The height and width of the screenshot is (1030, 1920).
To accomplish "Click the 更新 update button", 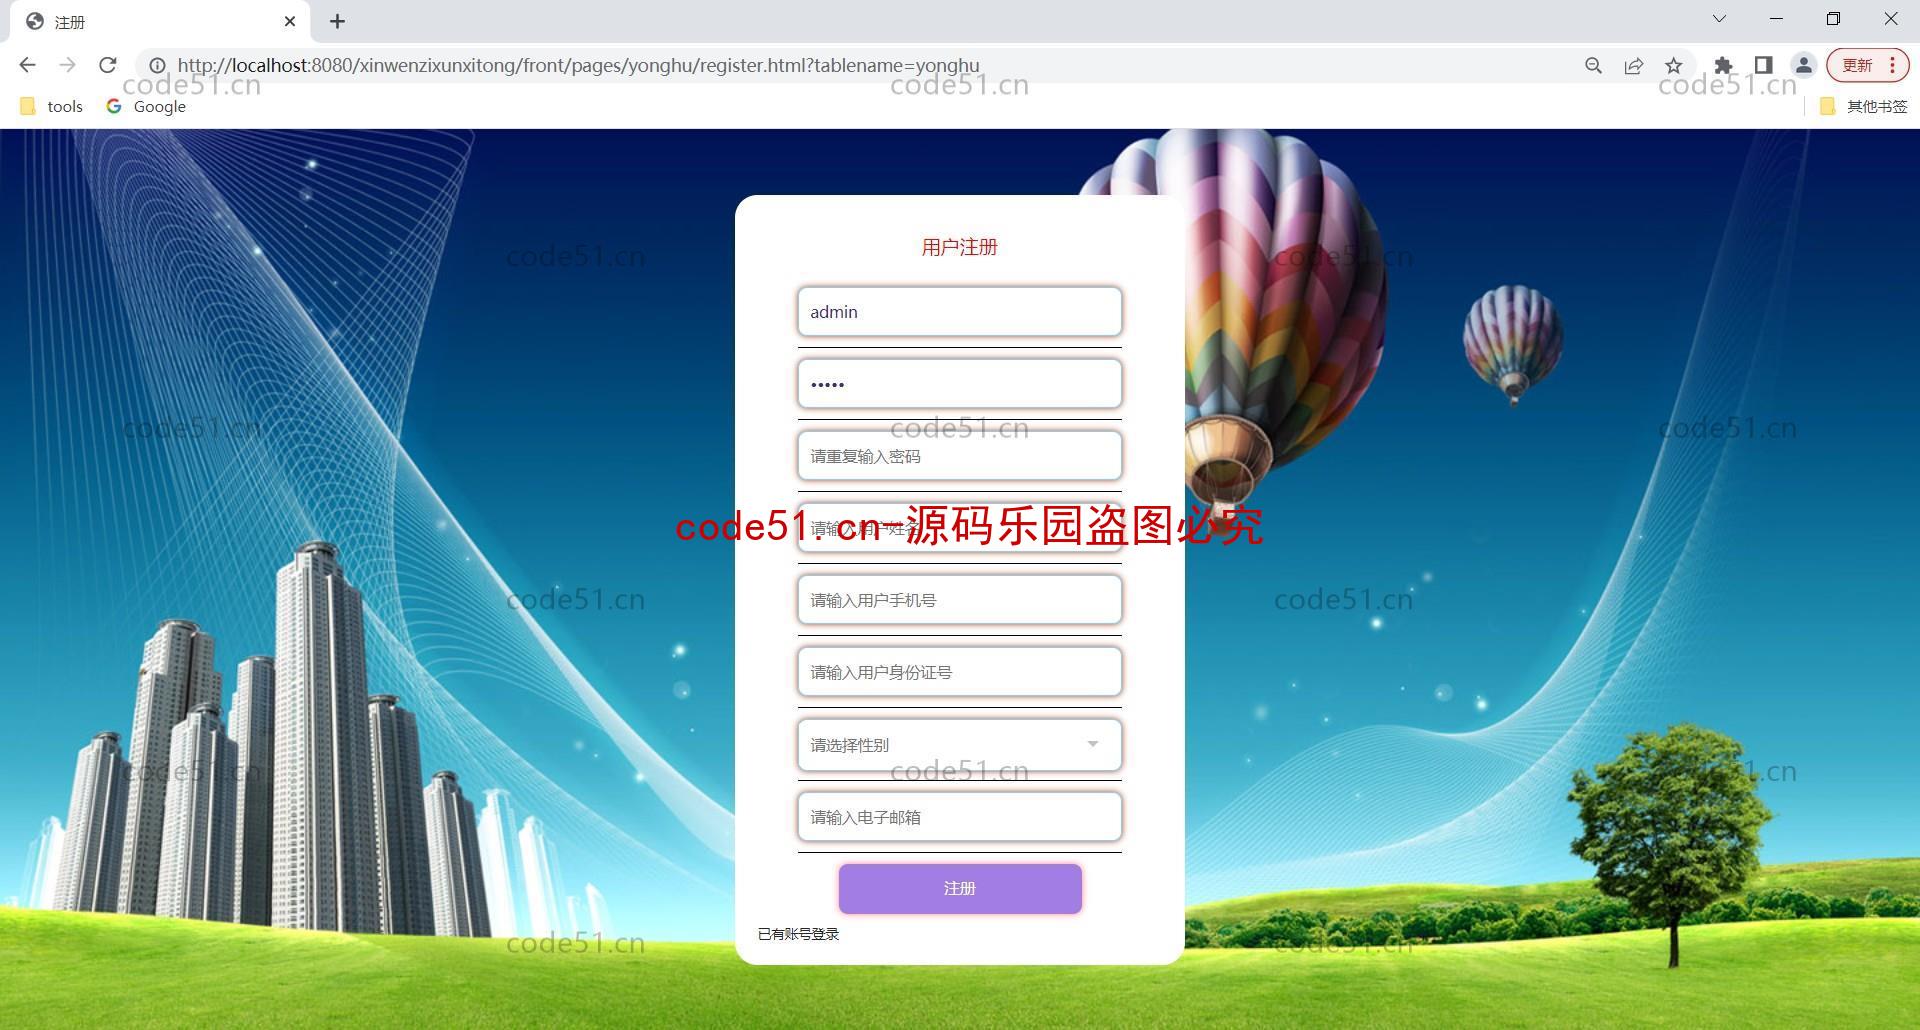I will point(1867,65).
